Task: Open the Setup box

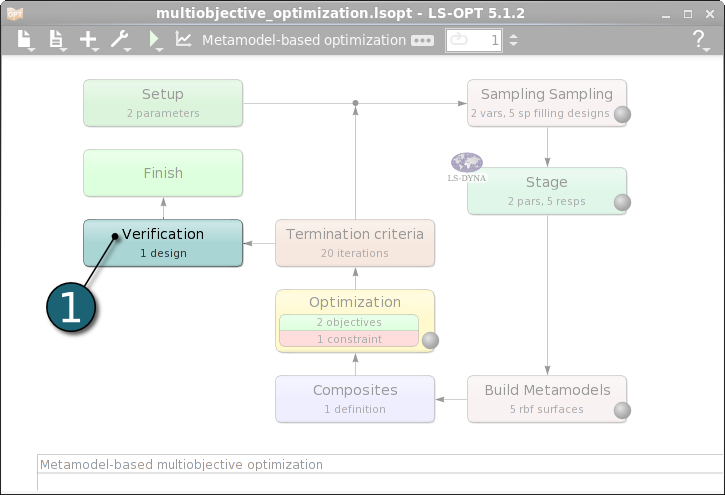Action: (x=163, y=103)
